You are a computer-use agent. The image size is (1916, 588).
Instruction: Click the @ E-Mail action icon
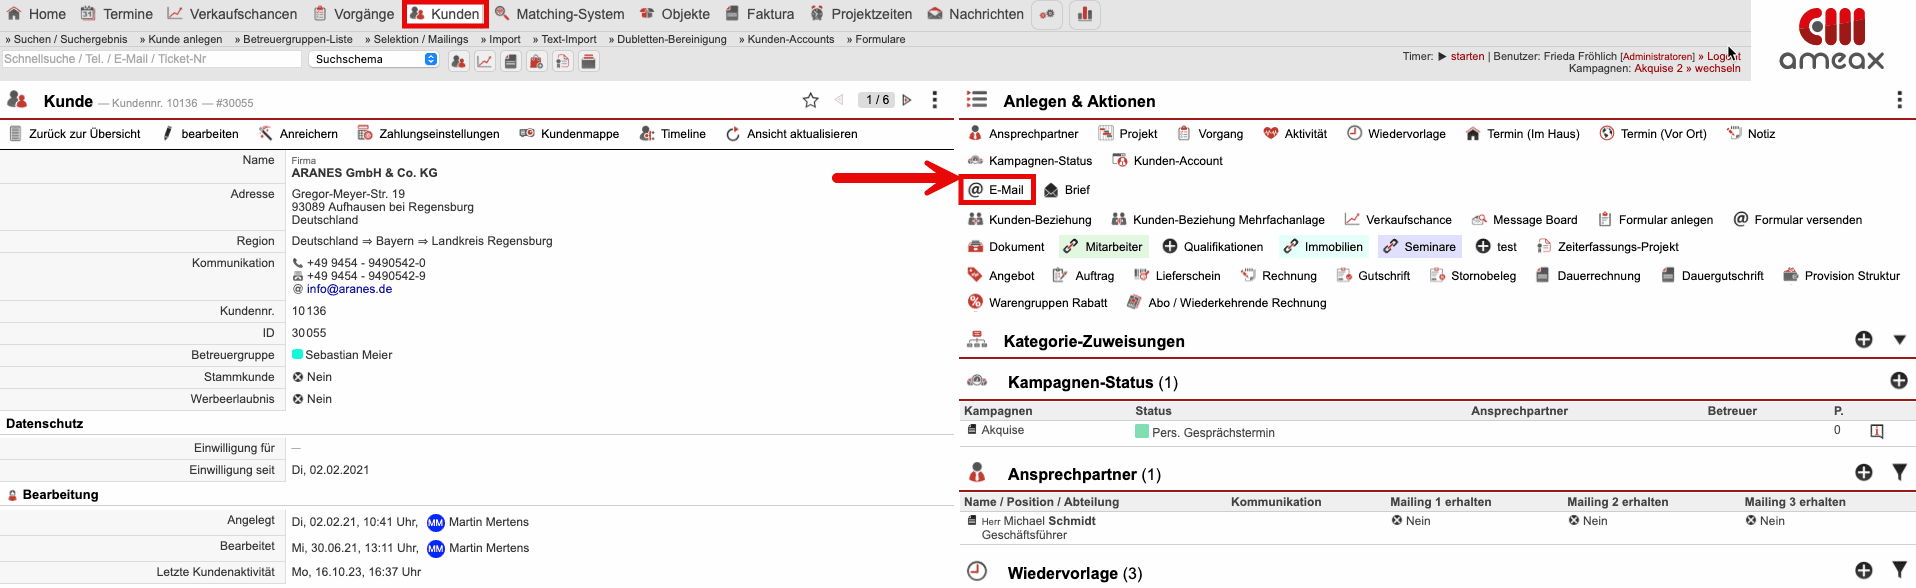click(x=976, y=190)
